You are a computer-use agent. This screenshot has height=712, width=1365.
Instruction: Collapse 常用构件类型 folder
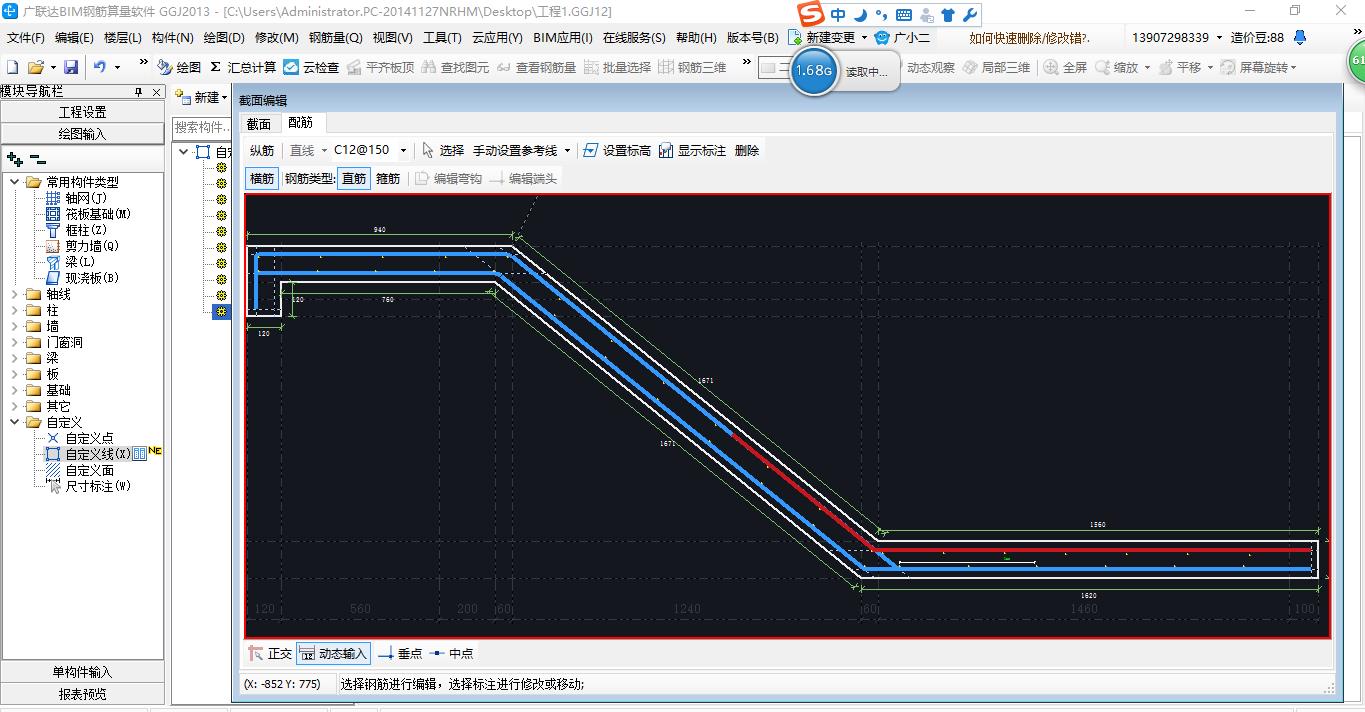click(15, 182)
